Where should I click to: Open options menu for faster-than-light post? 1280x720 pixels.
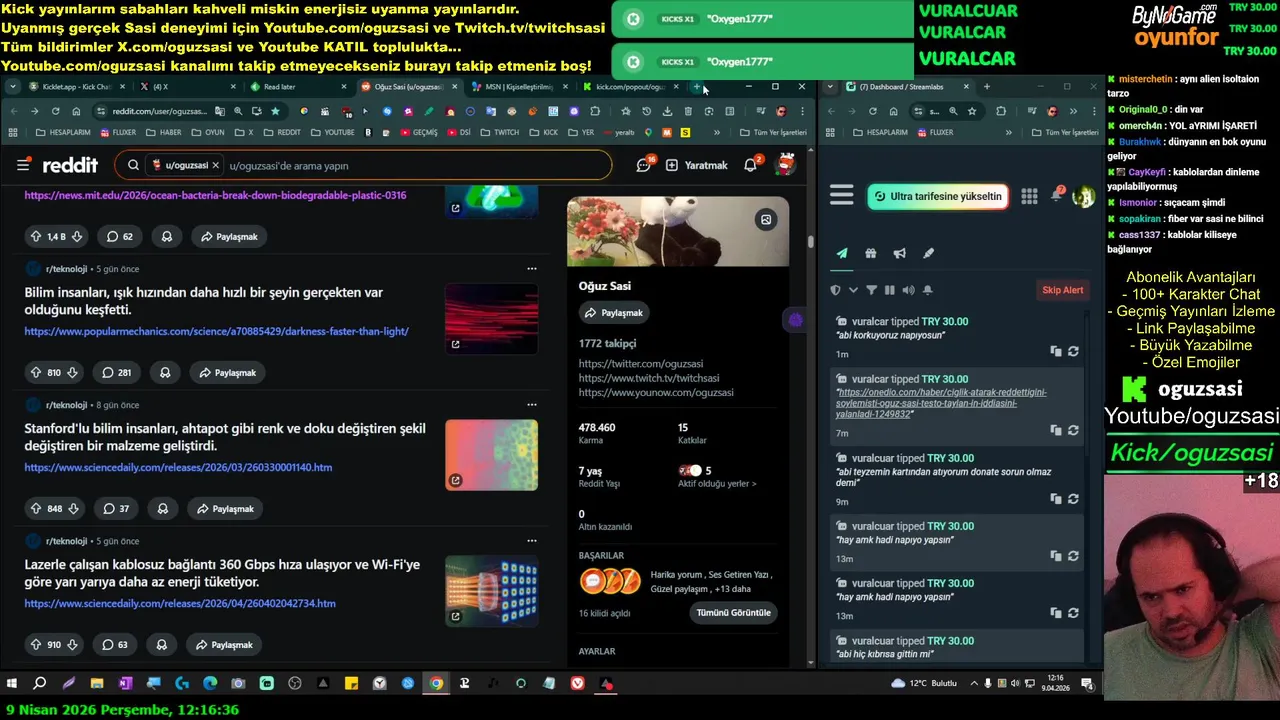(x=532, y=268)
